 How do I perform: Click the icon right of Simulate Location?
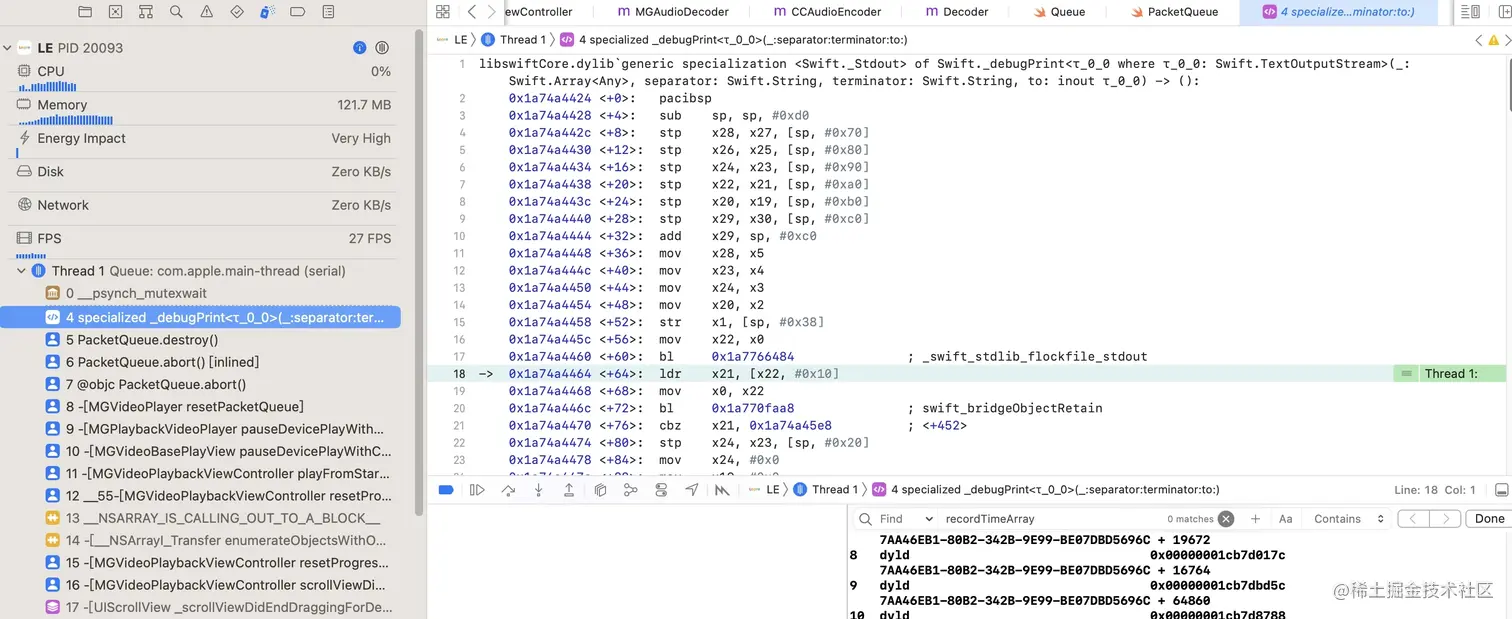point(722,490)
